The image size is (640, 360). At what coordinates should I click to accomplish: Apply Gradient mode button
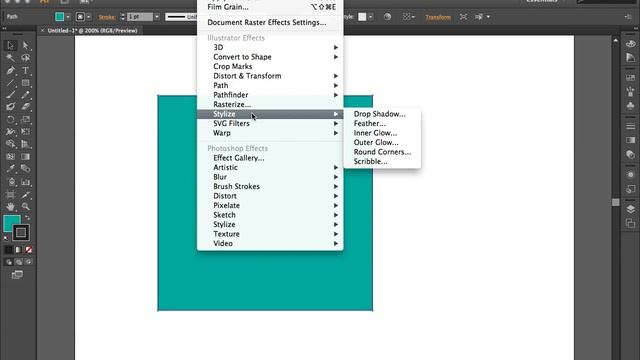[18, 249]
